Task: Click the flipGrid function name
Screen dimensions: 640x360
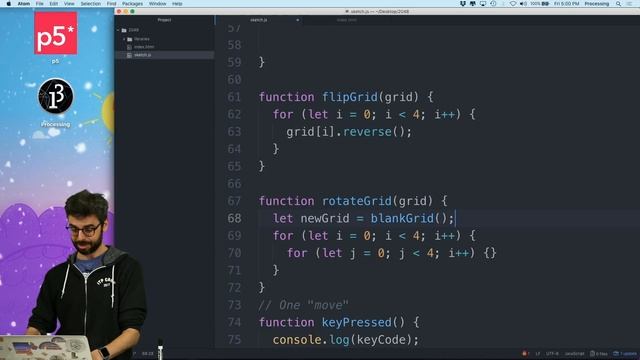Action: point(350,97)
